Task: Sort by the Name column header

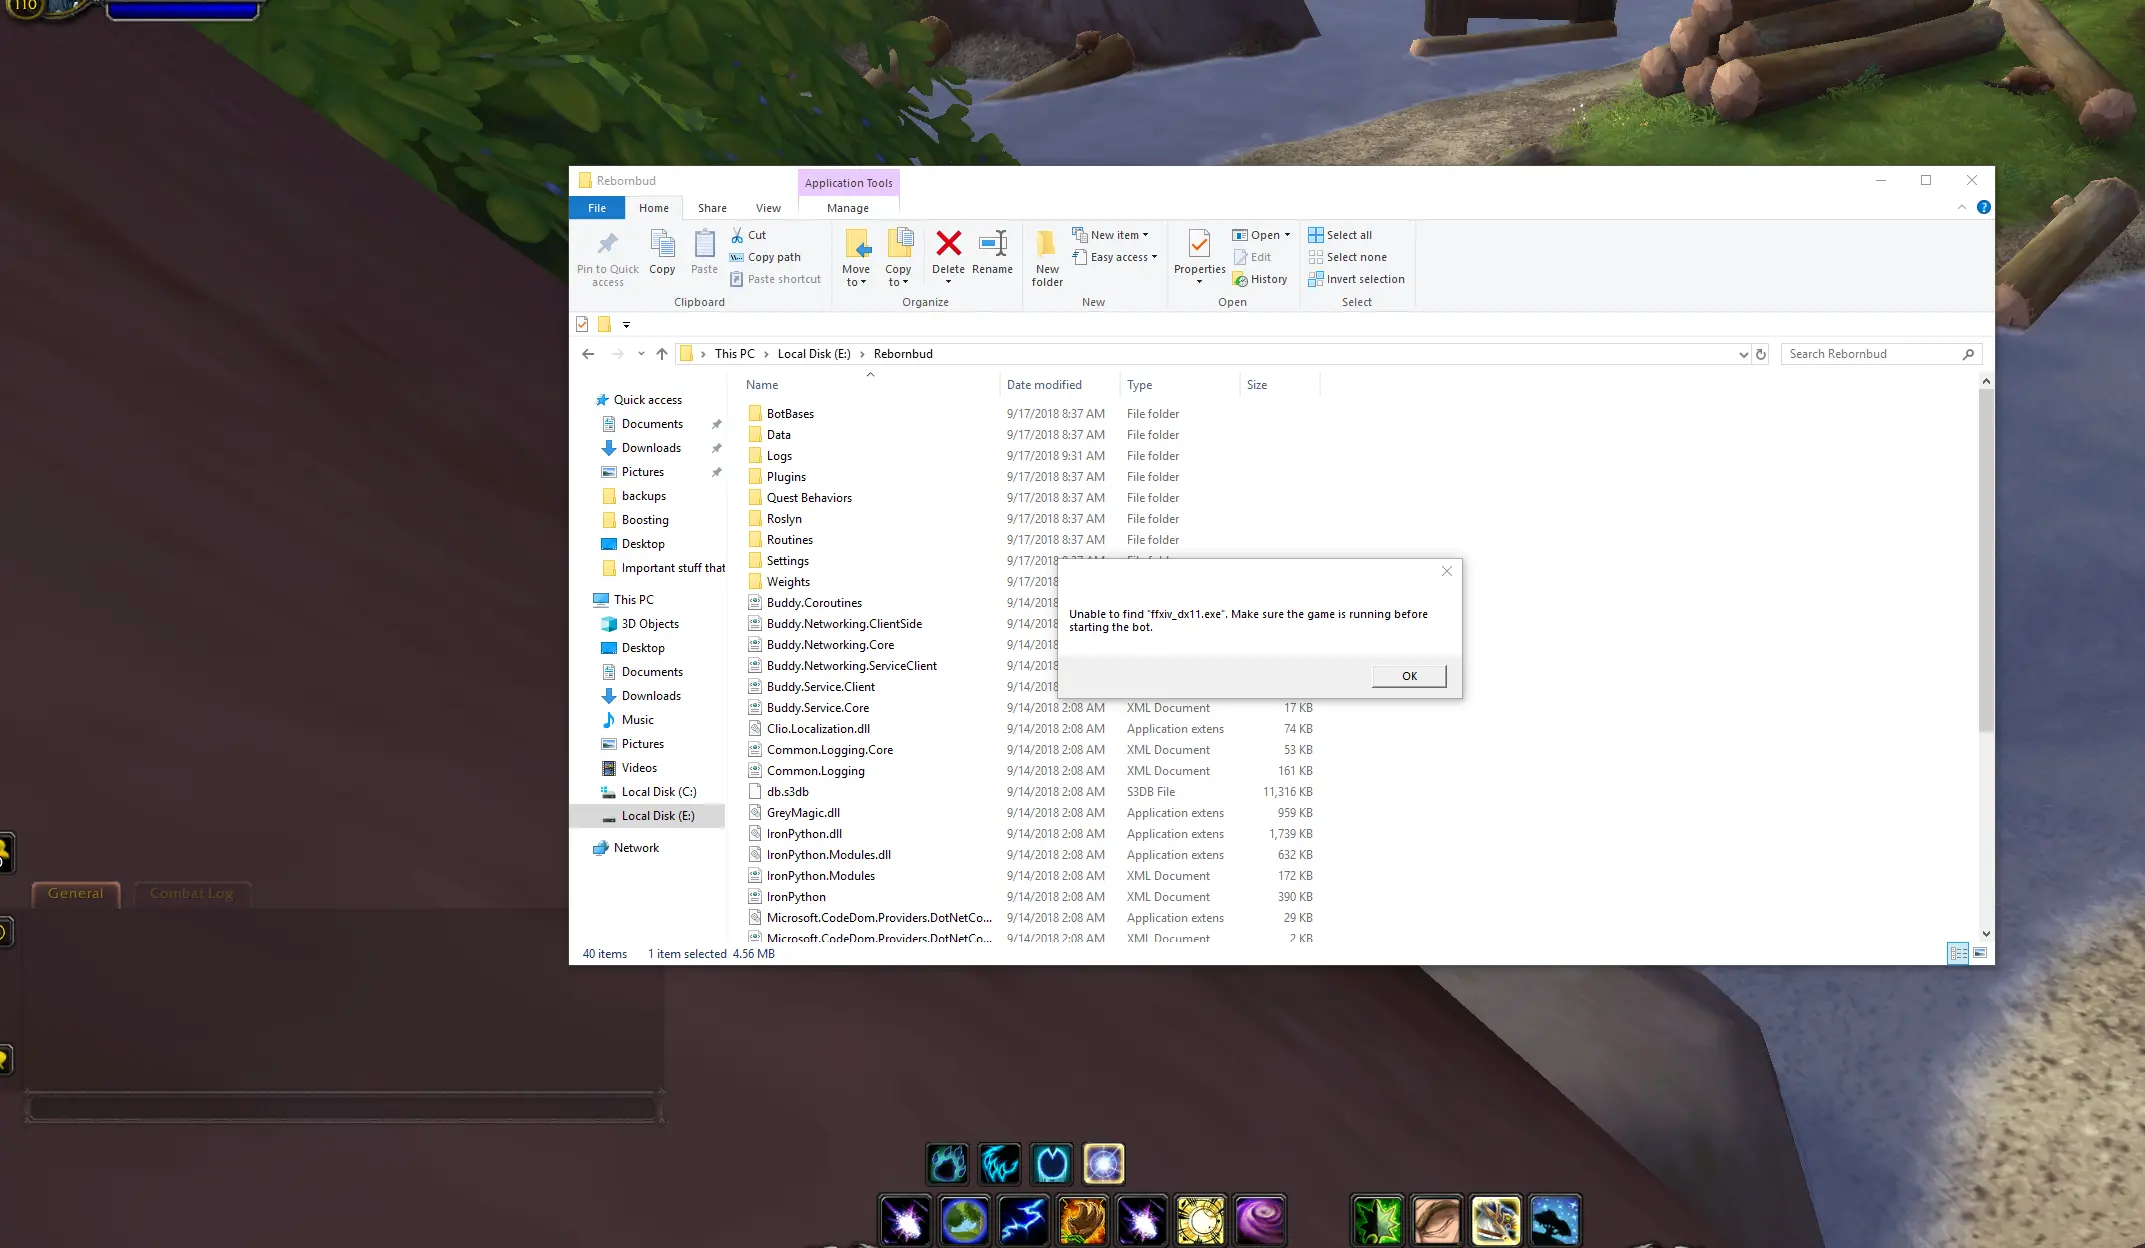Action: [x=761, y=385]
